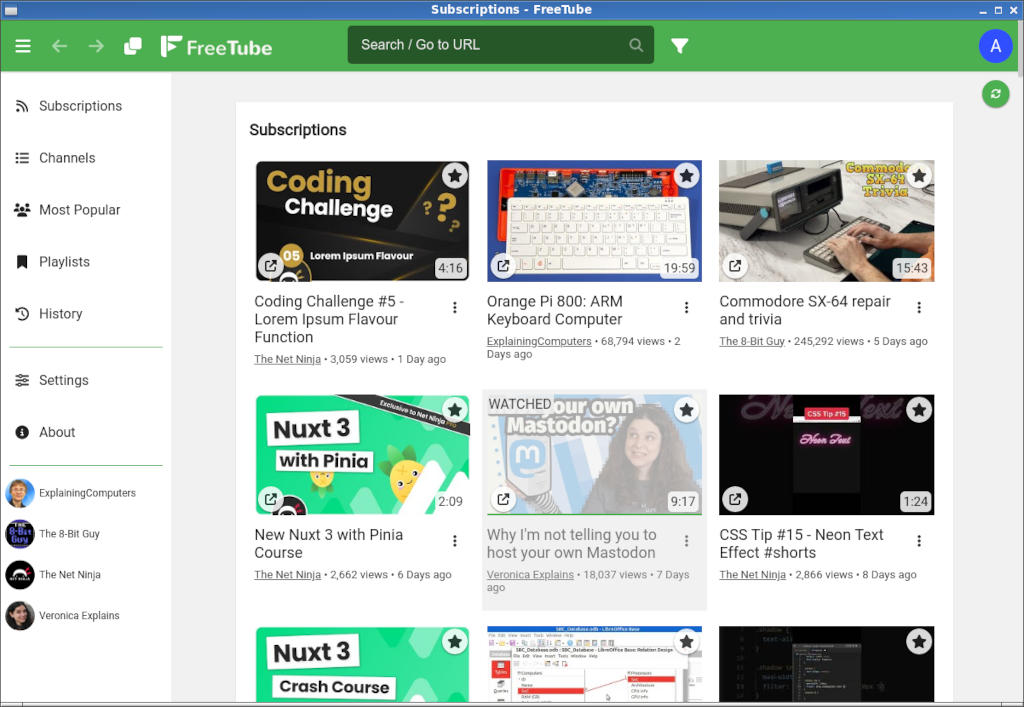Click The Net Ninja link under Nuxt 3 Pinia

click(287, 574)
